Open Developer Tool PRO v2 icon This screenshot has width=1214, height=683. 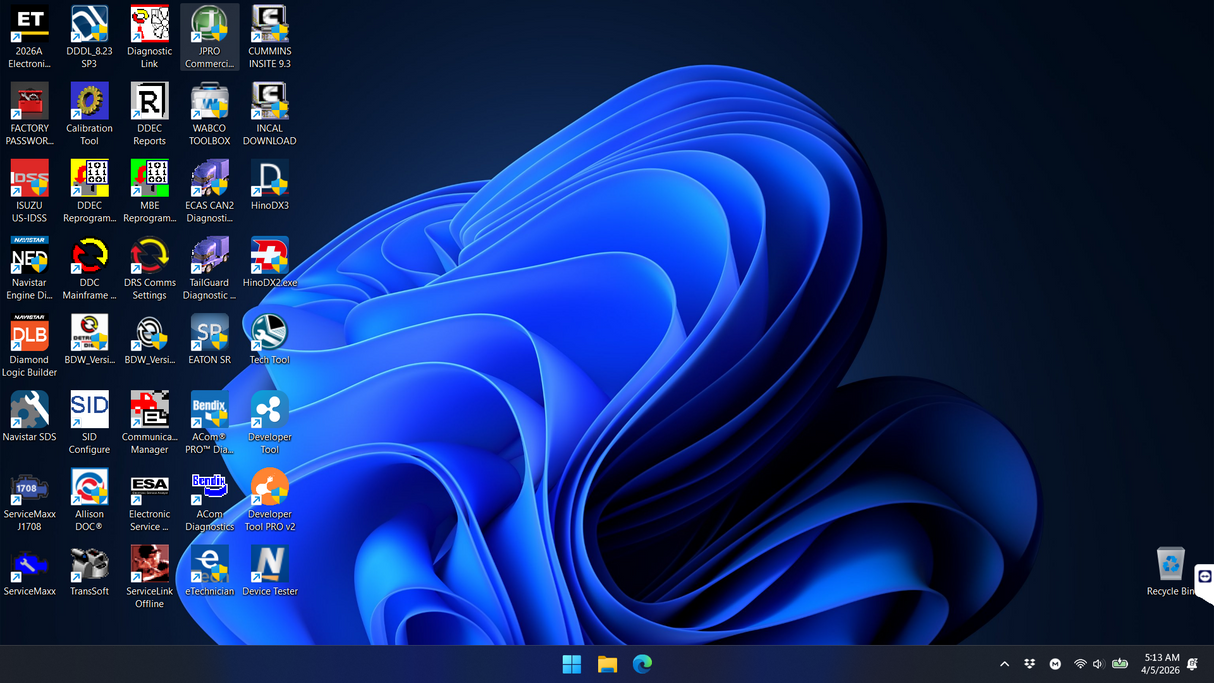269,499
